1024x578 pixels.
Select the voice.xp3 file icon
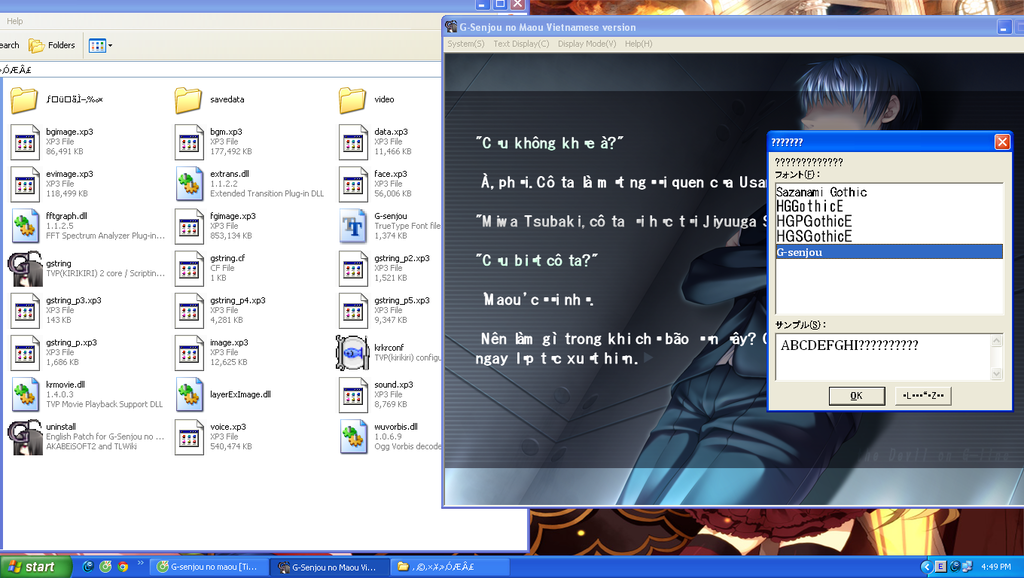[189, 437]
